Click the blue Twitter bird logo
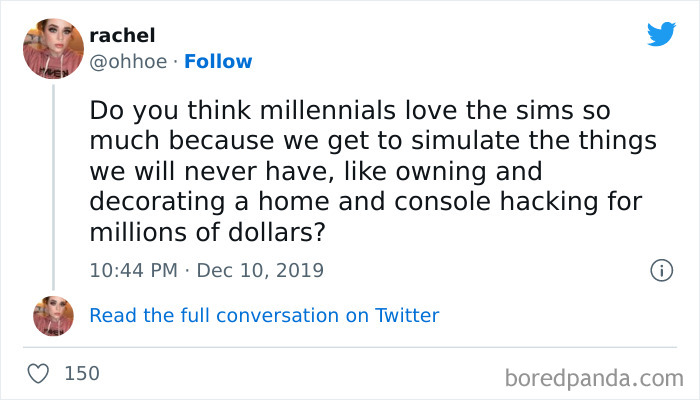The image size is (700, 400). pos(661,33)
